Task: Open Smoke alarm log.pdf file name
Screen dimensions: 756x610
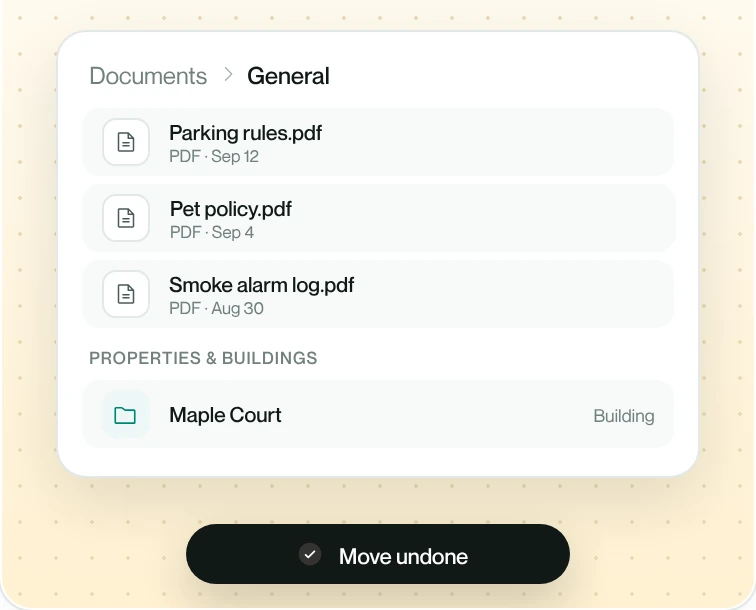Action: tap(261, 285)
